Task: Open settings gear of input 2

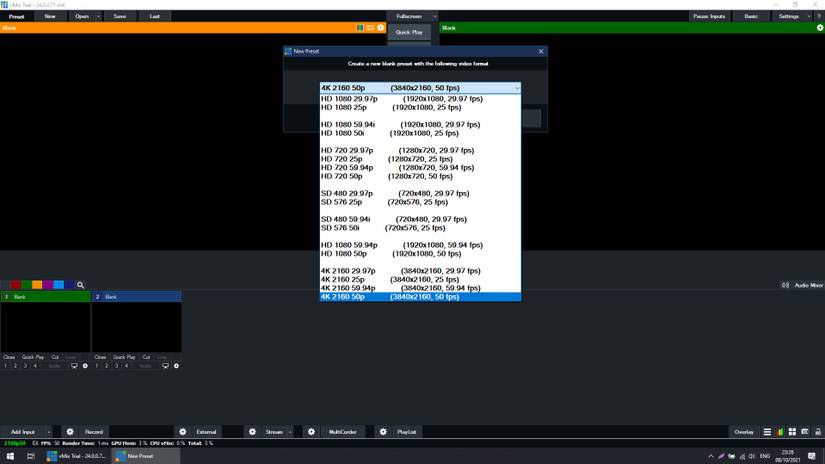Action: click(176, 366)
